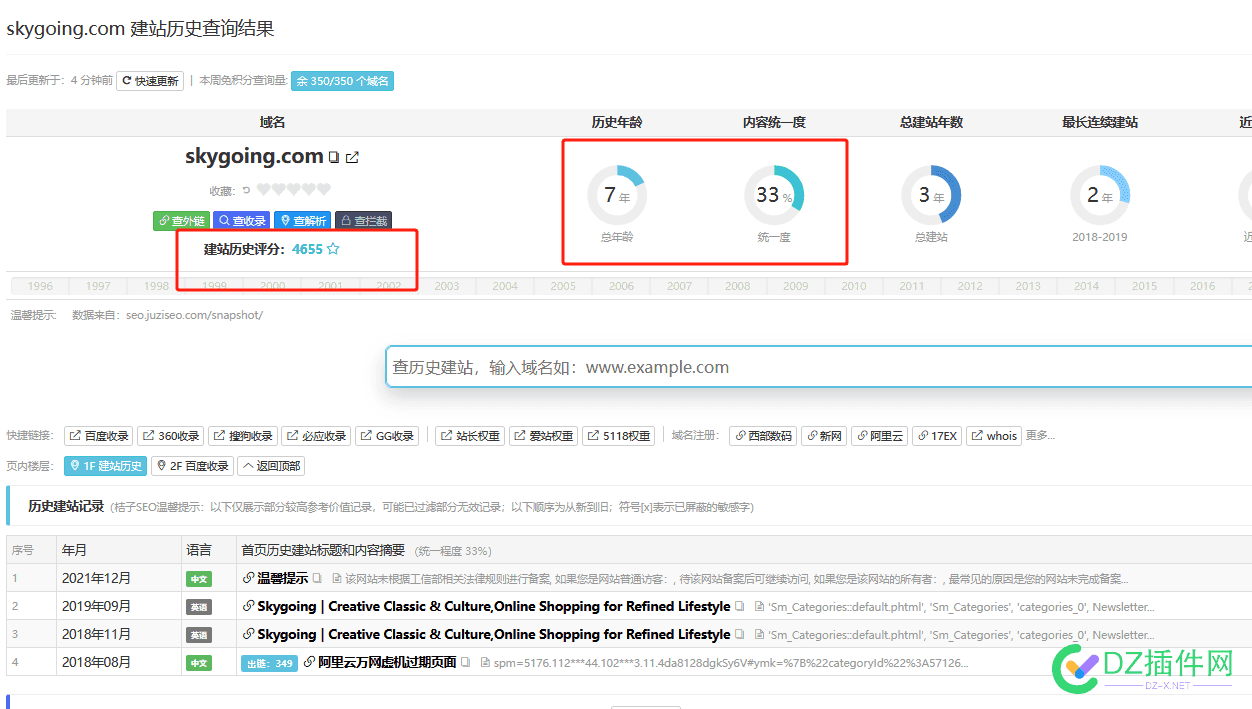Image resolution: width=1252 pixels, height=709 pixels.
Task: Click the 33% content uniformity donut chart
Action: [774, 195]
